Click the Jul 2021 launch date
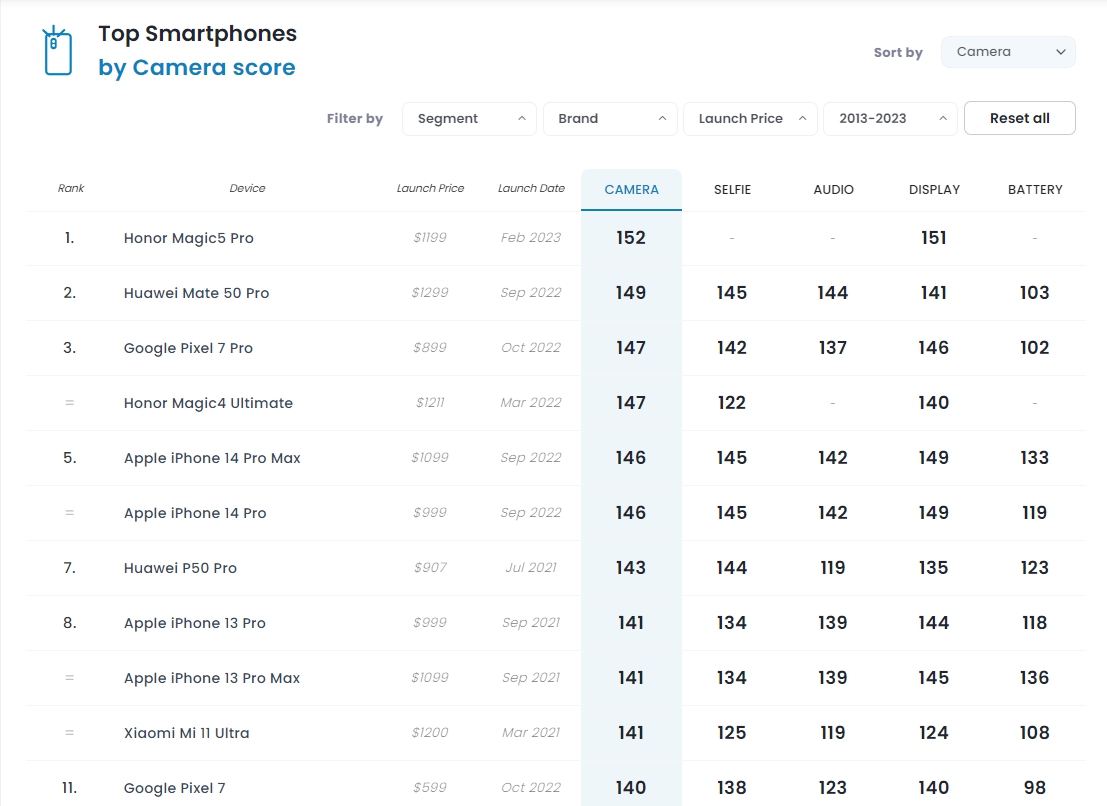 [x=531, y=568]
